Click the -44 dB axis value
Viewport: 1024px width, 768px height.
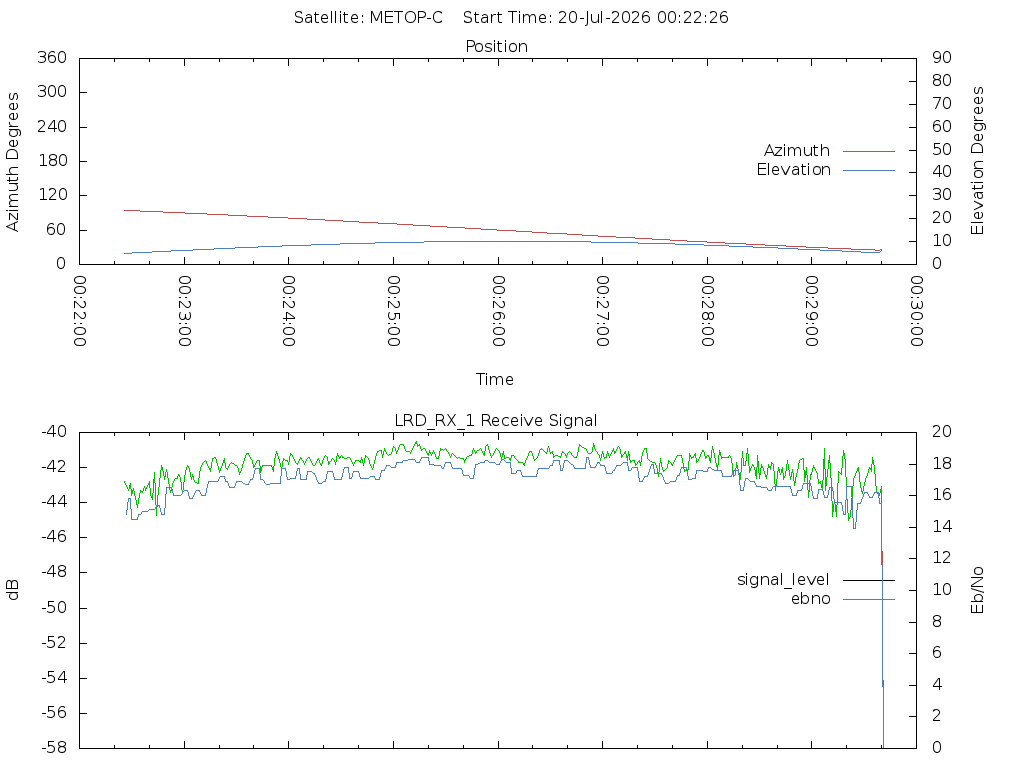54,502
